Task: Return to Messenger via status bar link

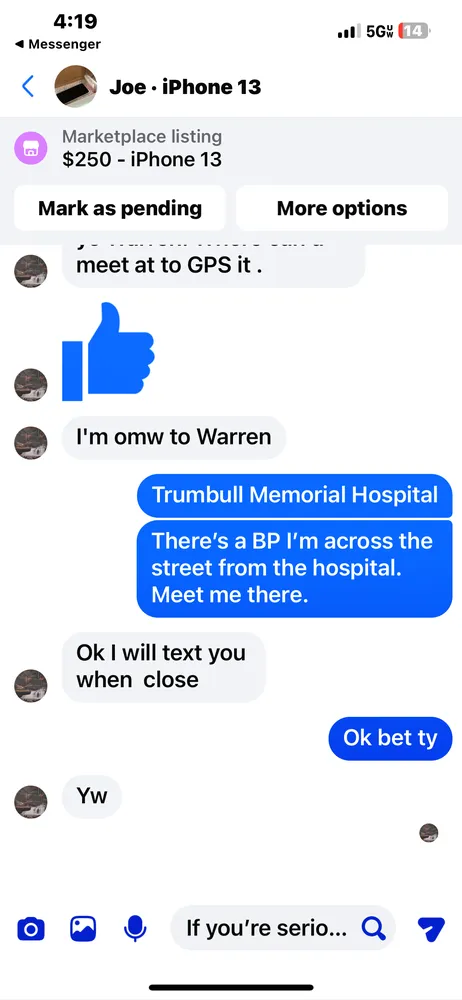Action: point(57,45)
